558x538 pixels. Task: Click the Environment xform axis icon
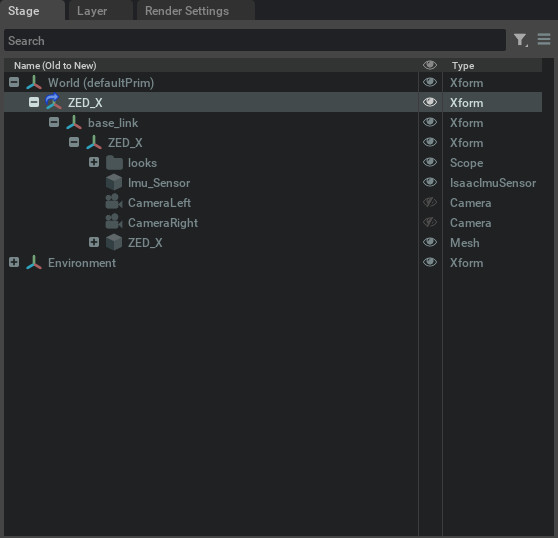pos(34,263)
